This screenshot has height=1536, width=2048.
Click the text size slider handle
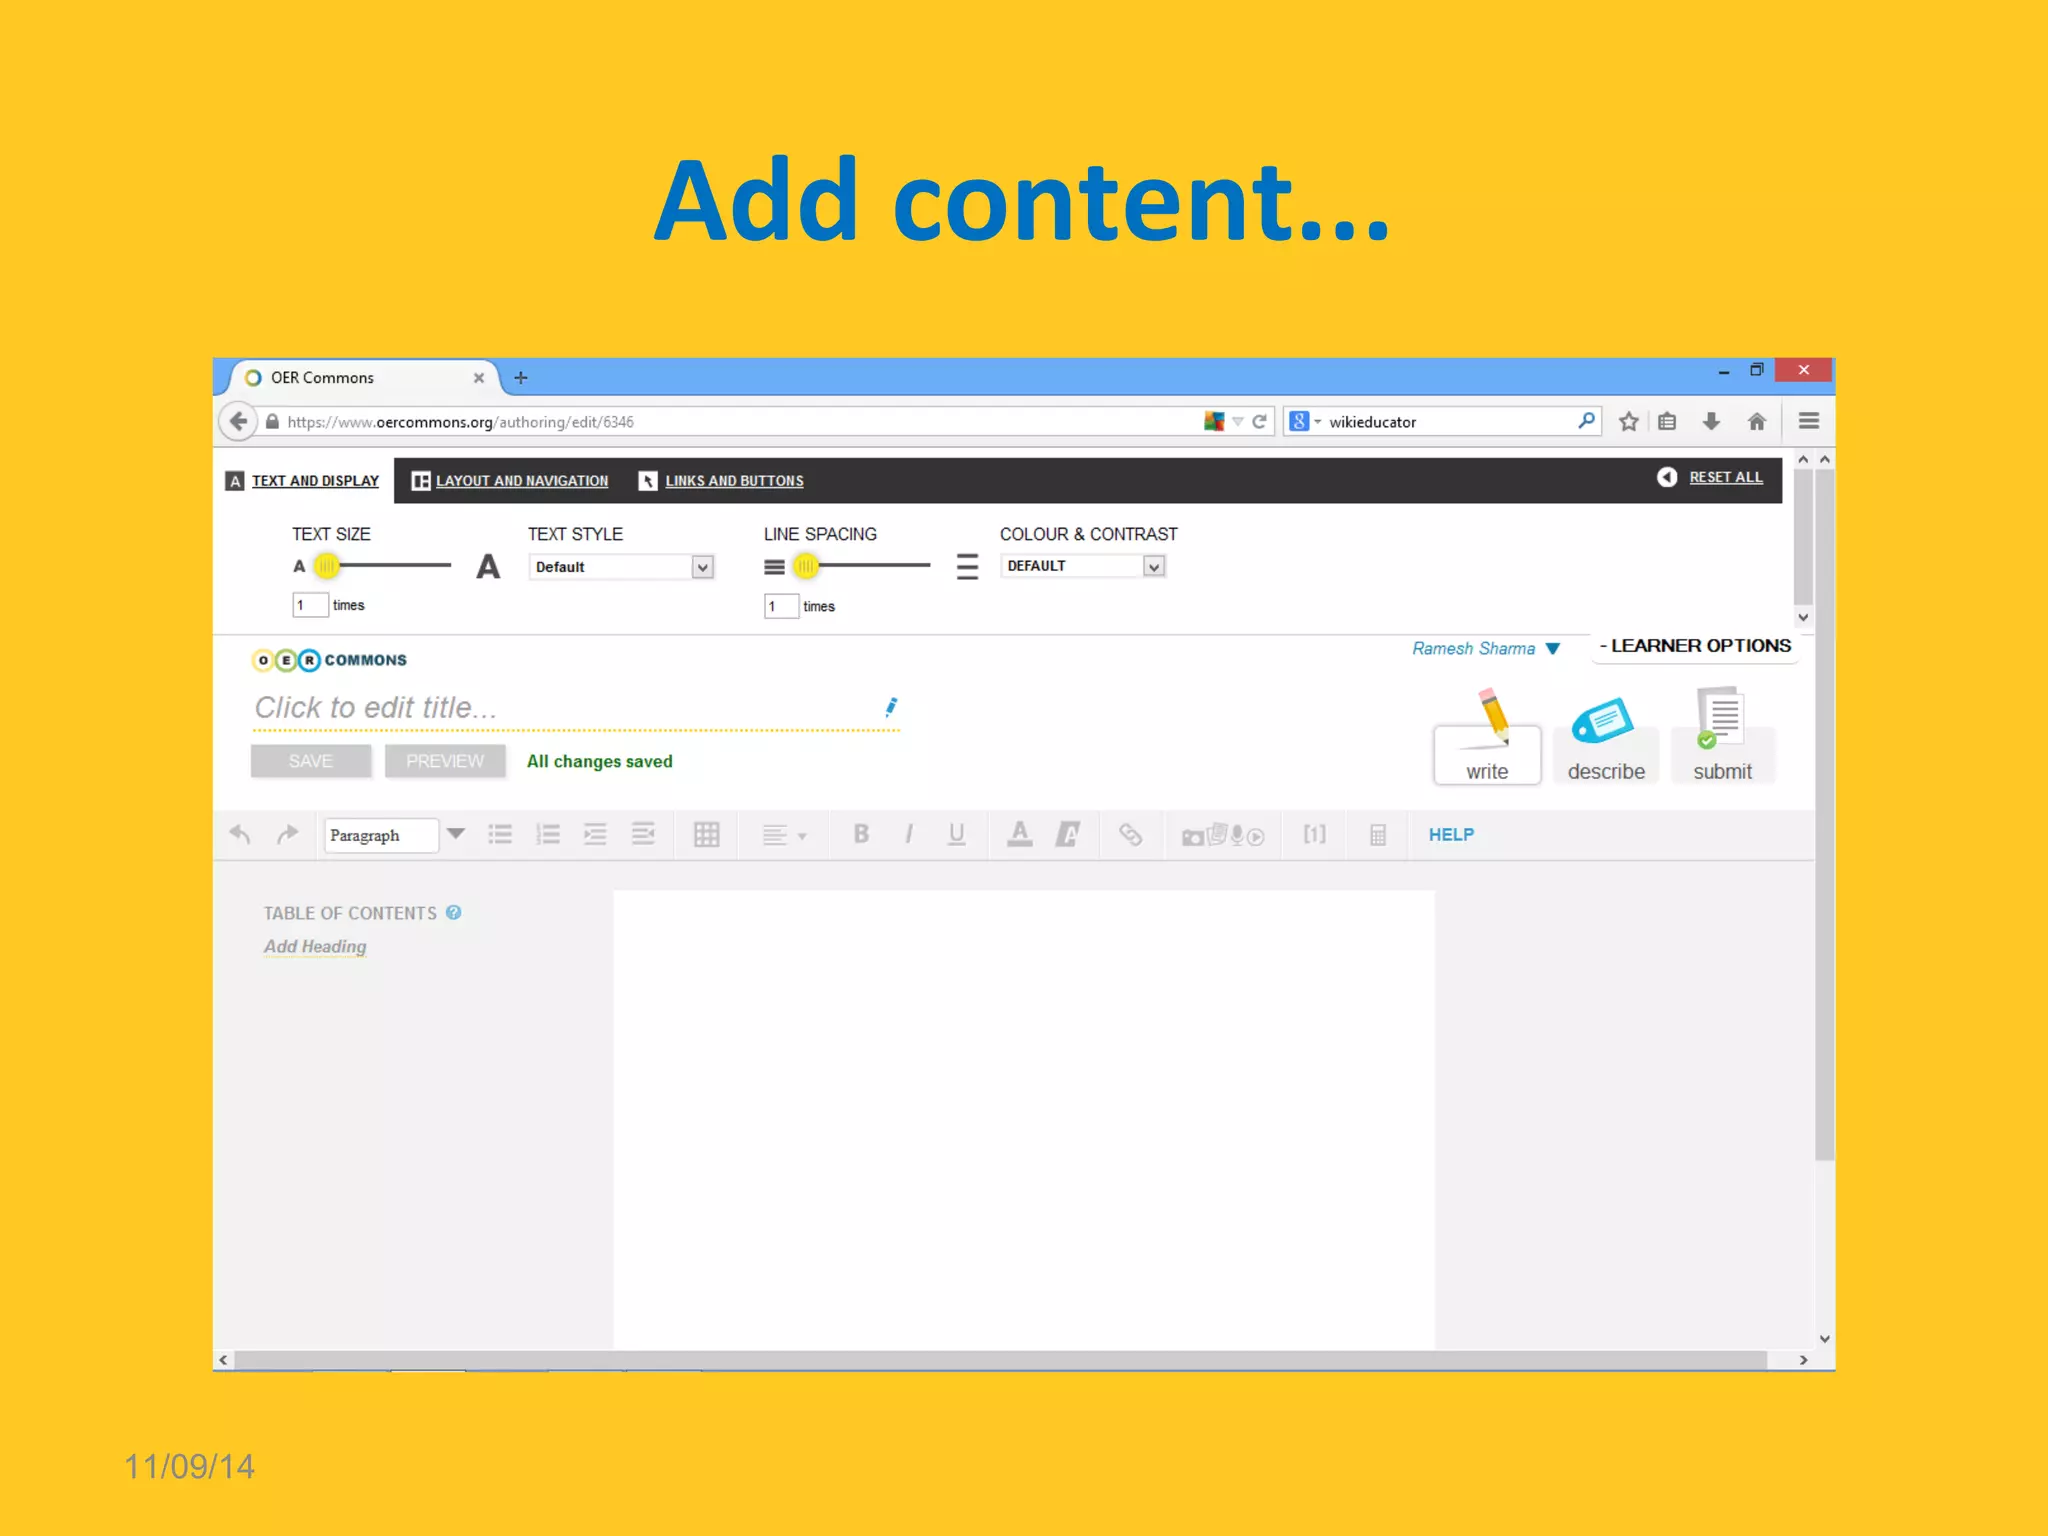[x=326, y=566]
